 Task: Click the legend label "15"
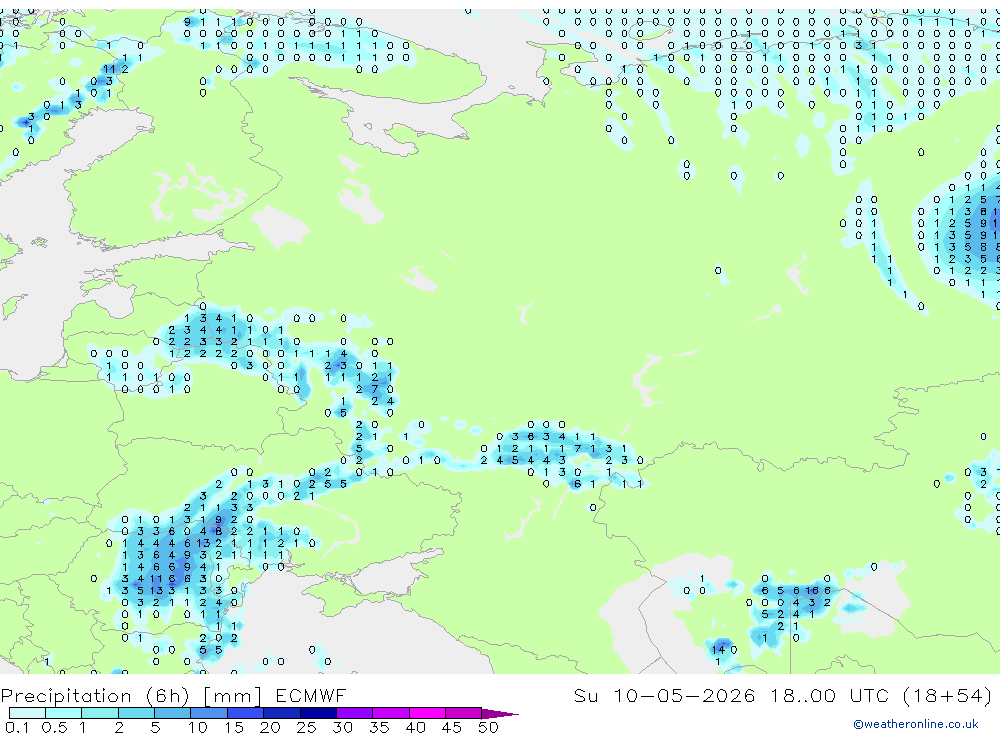(x=234, y=727)
